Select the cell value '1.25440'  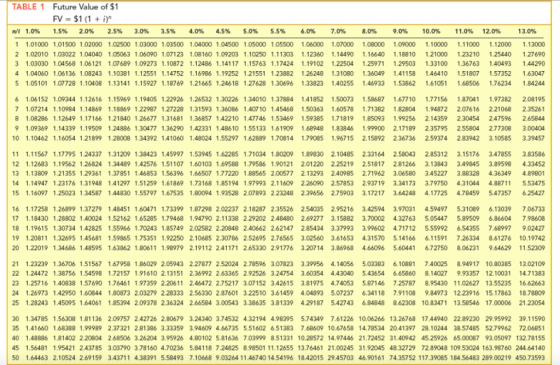(x=500, y=54)
